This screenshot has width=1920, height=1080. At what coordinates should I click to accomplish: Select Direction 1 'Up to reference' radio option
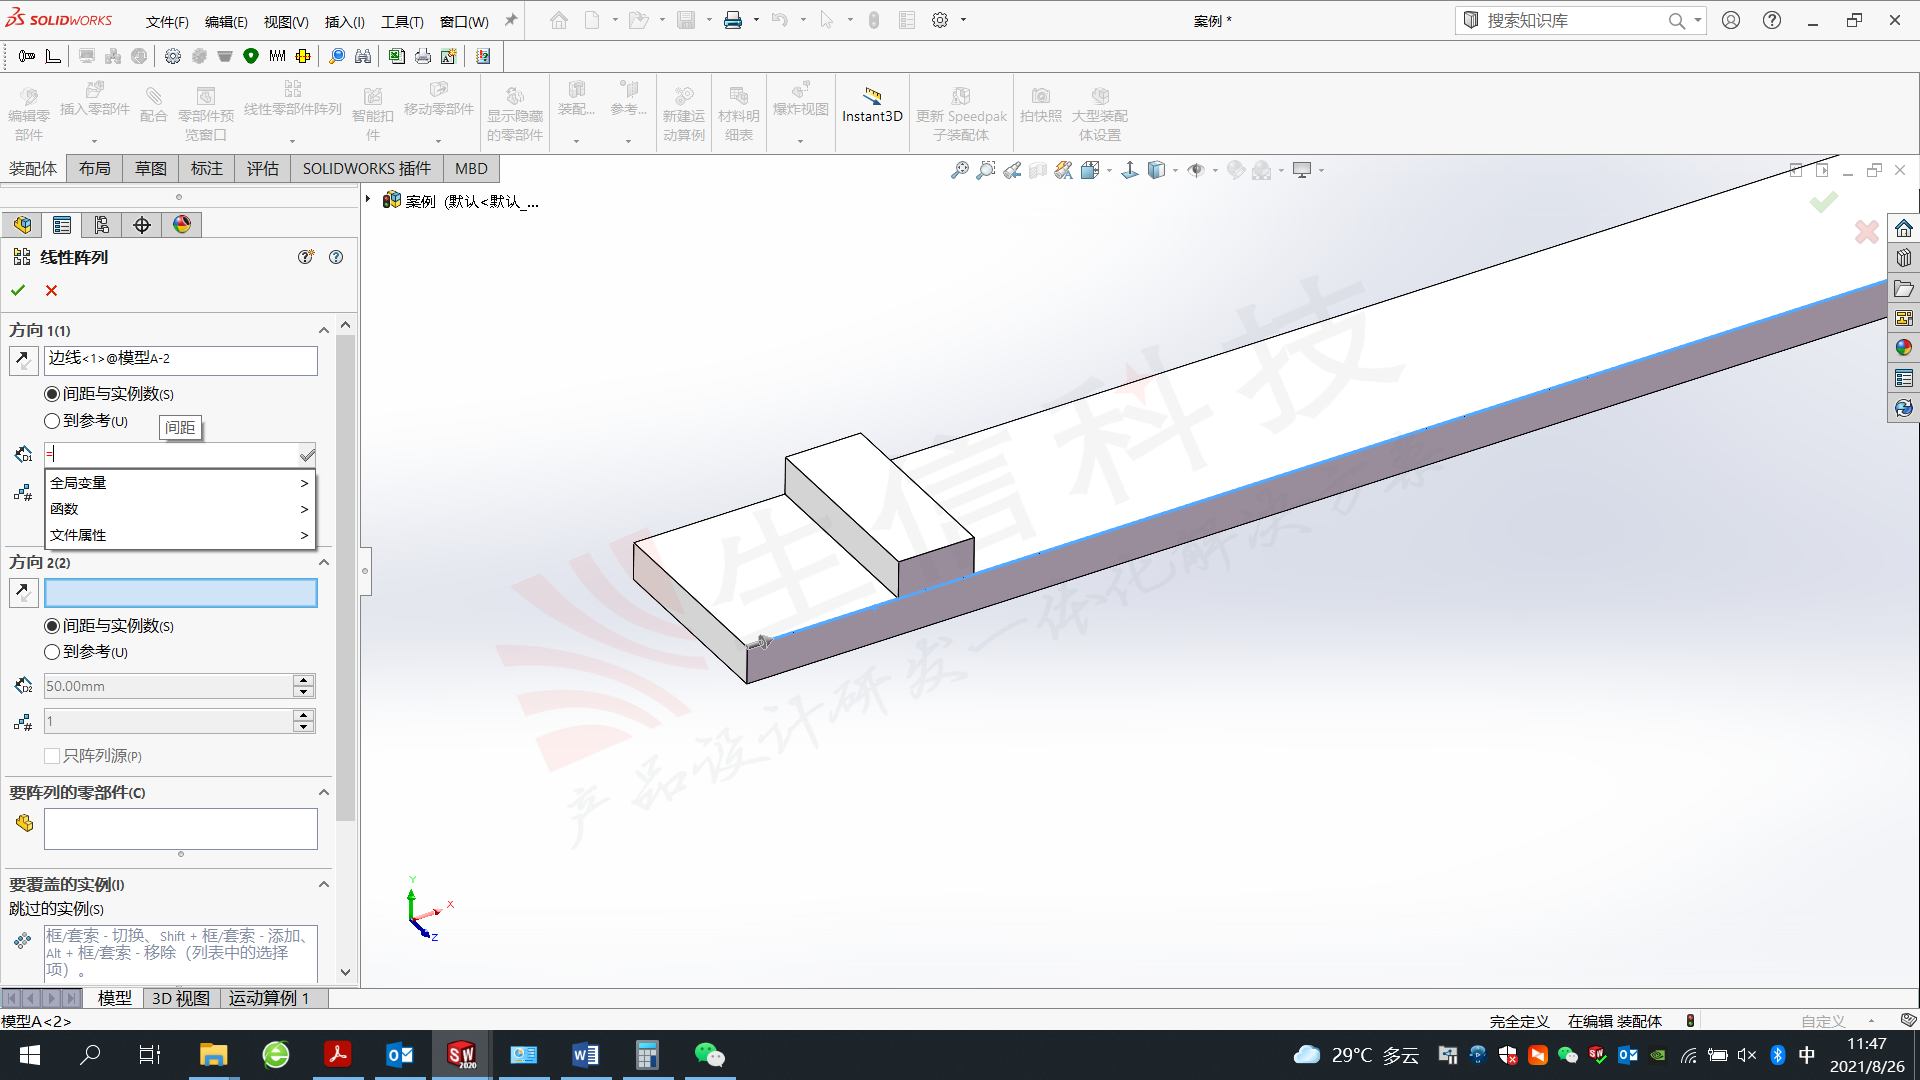coord(52,421)
